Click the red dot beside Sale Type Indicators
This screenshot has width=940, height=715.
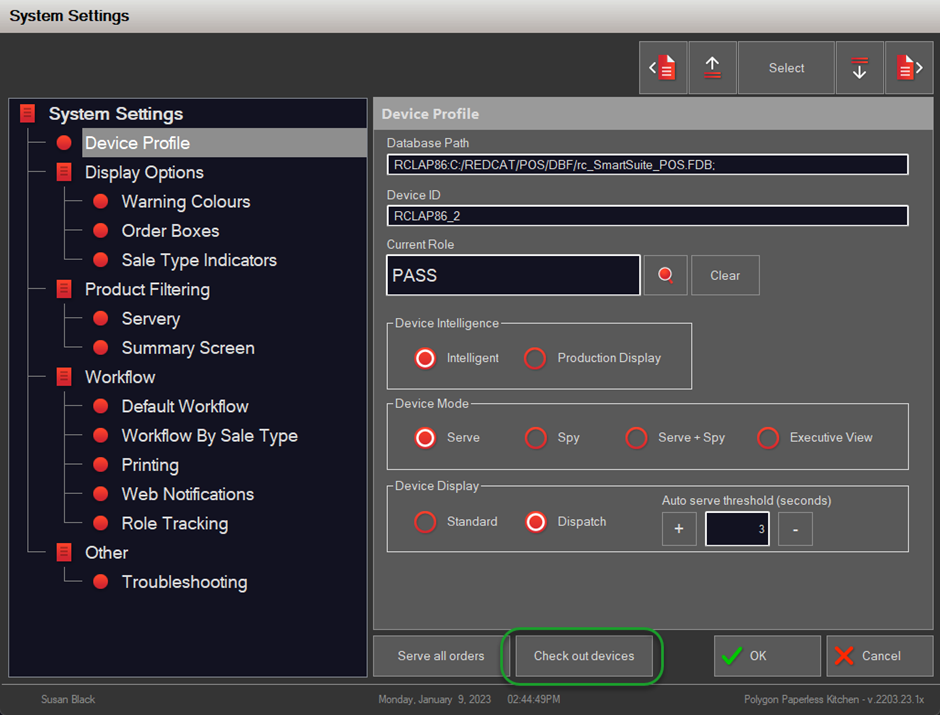click(101, 260)
